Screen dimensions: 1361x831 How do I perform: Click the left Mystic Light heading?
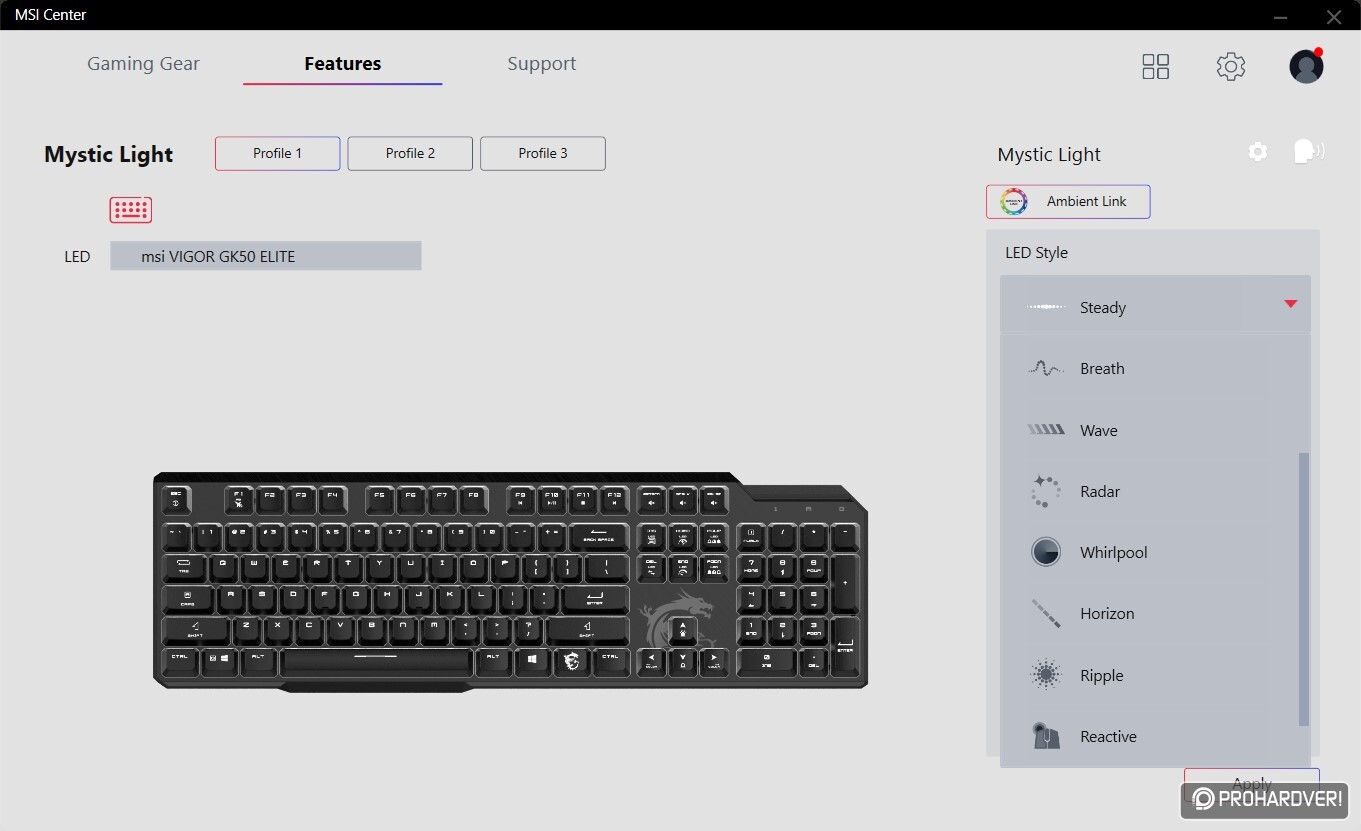(x=109, y=154)
